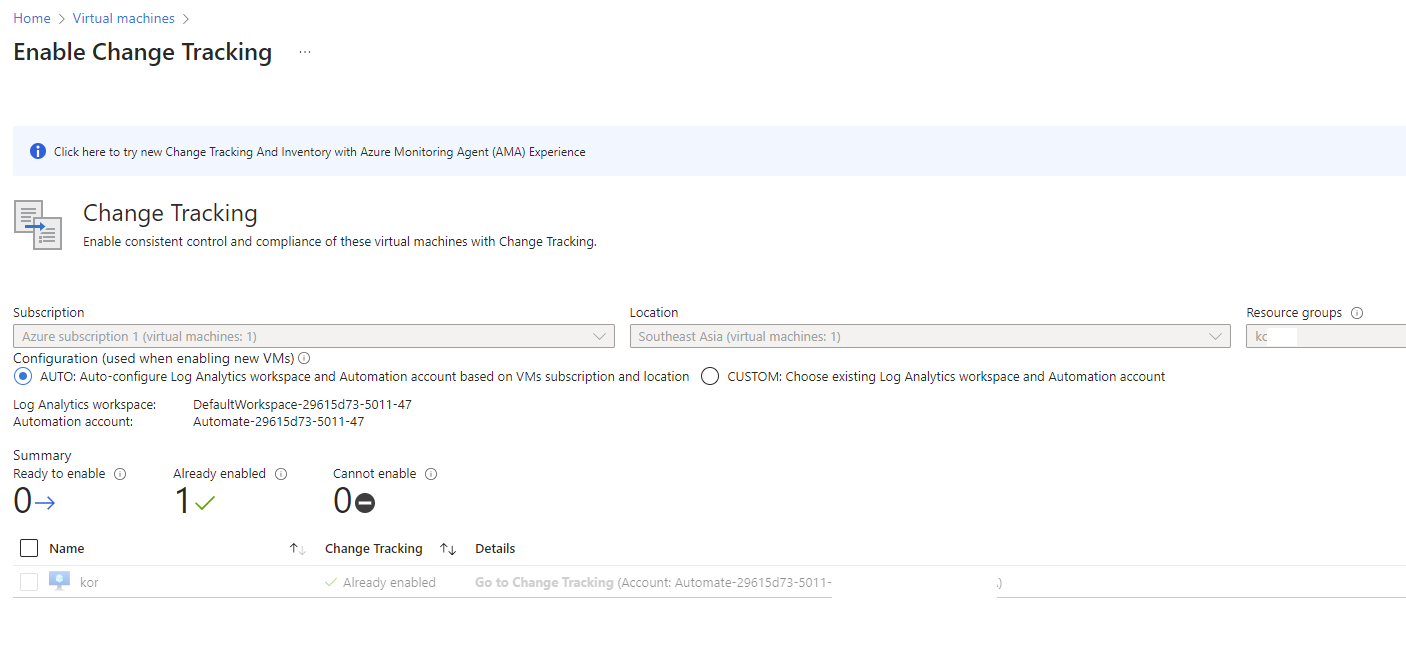Click the Go to Change Tracking link
The height and width of the screenshot is (661, 1406).
click(x=543, y=581)
